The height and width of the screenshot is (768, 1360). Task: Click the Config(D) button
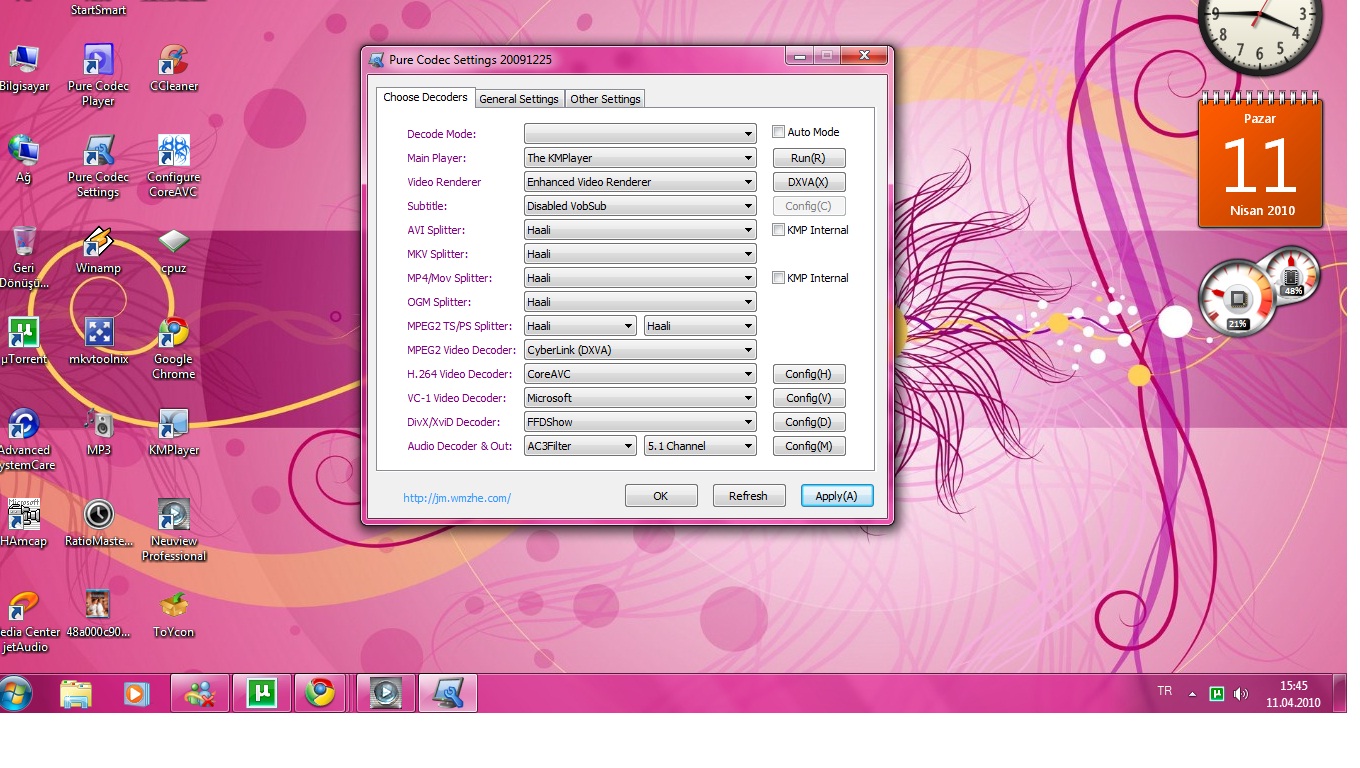click(809, 422)
